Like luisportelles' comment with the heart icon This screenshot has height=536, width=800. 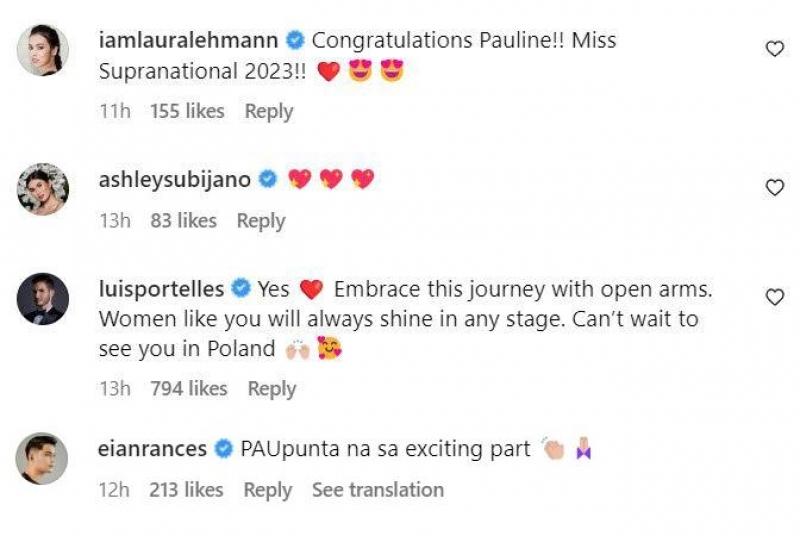click(775, 297)
